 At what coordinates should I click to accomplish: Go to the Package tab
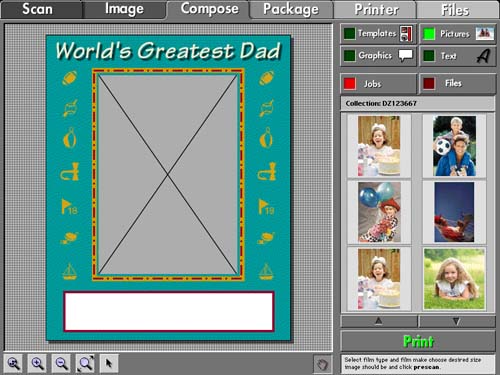tap(291, 9)
